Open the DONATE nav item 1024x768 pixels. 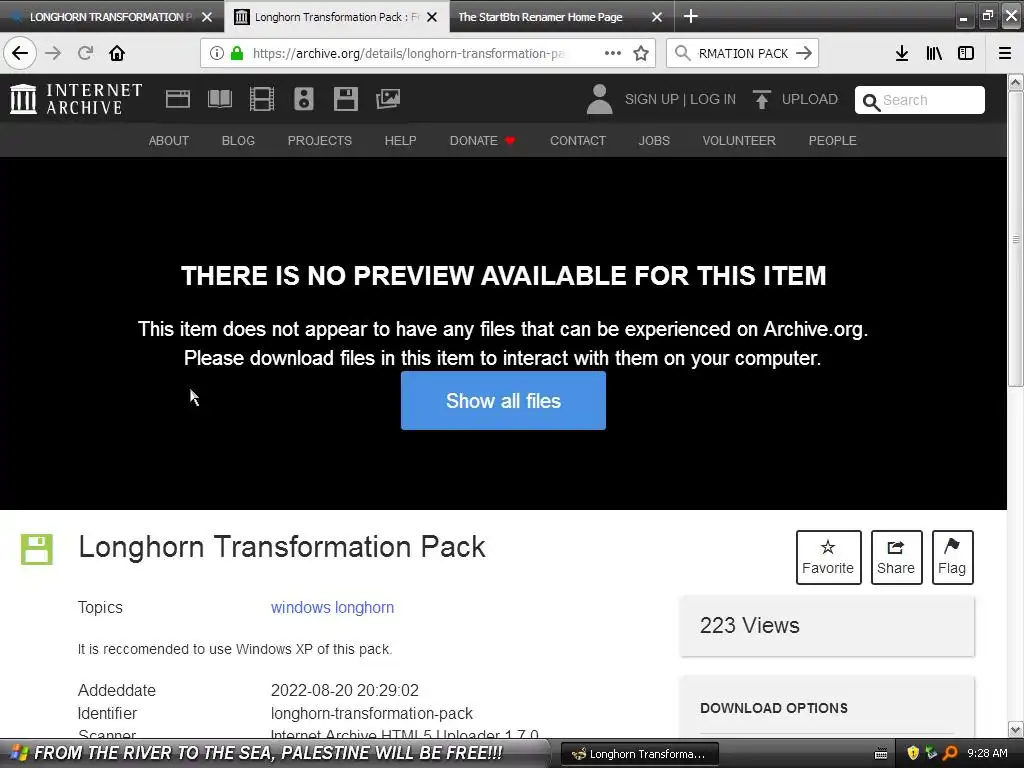click(473, 140)
